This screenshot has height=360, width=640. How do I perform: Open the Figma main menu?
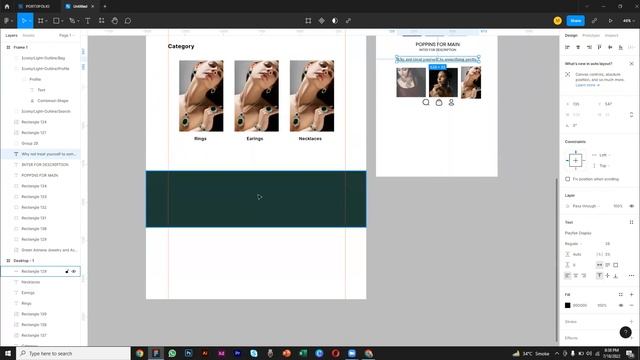[8, 20]
